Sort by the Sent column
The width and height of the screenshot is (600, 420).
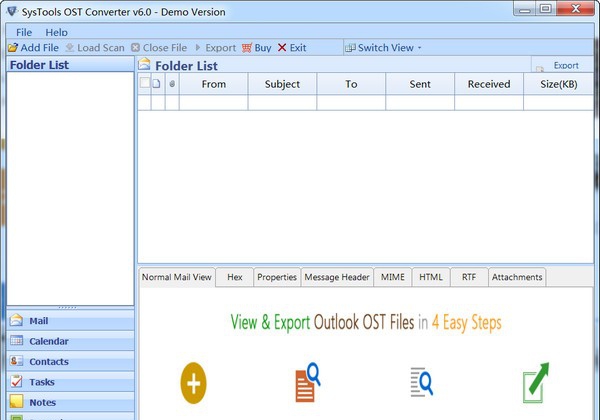pyautogui.click(x=420, y=84)
